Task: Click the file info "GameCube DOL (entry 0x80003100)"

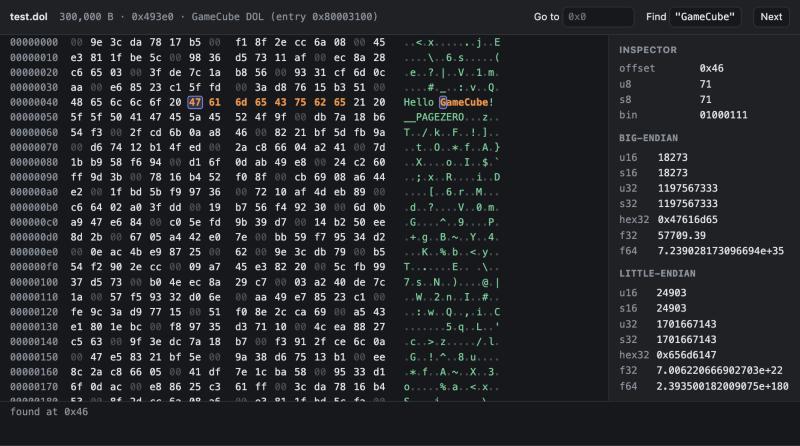Action: (x=285, y=17)
